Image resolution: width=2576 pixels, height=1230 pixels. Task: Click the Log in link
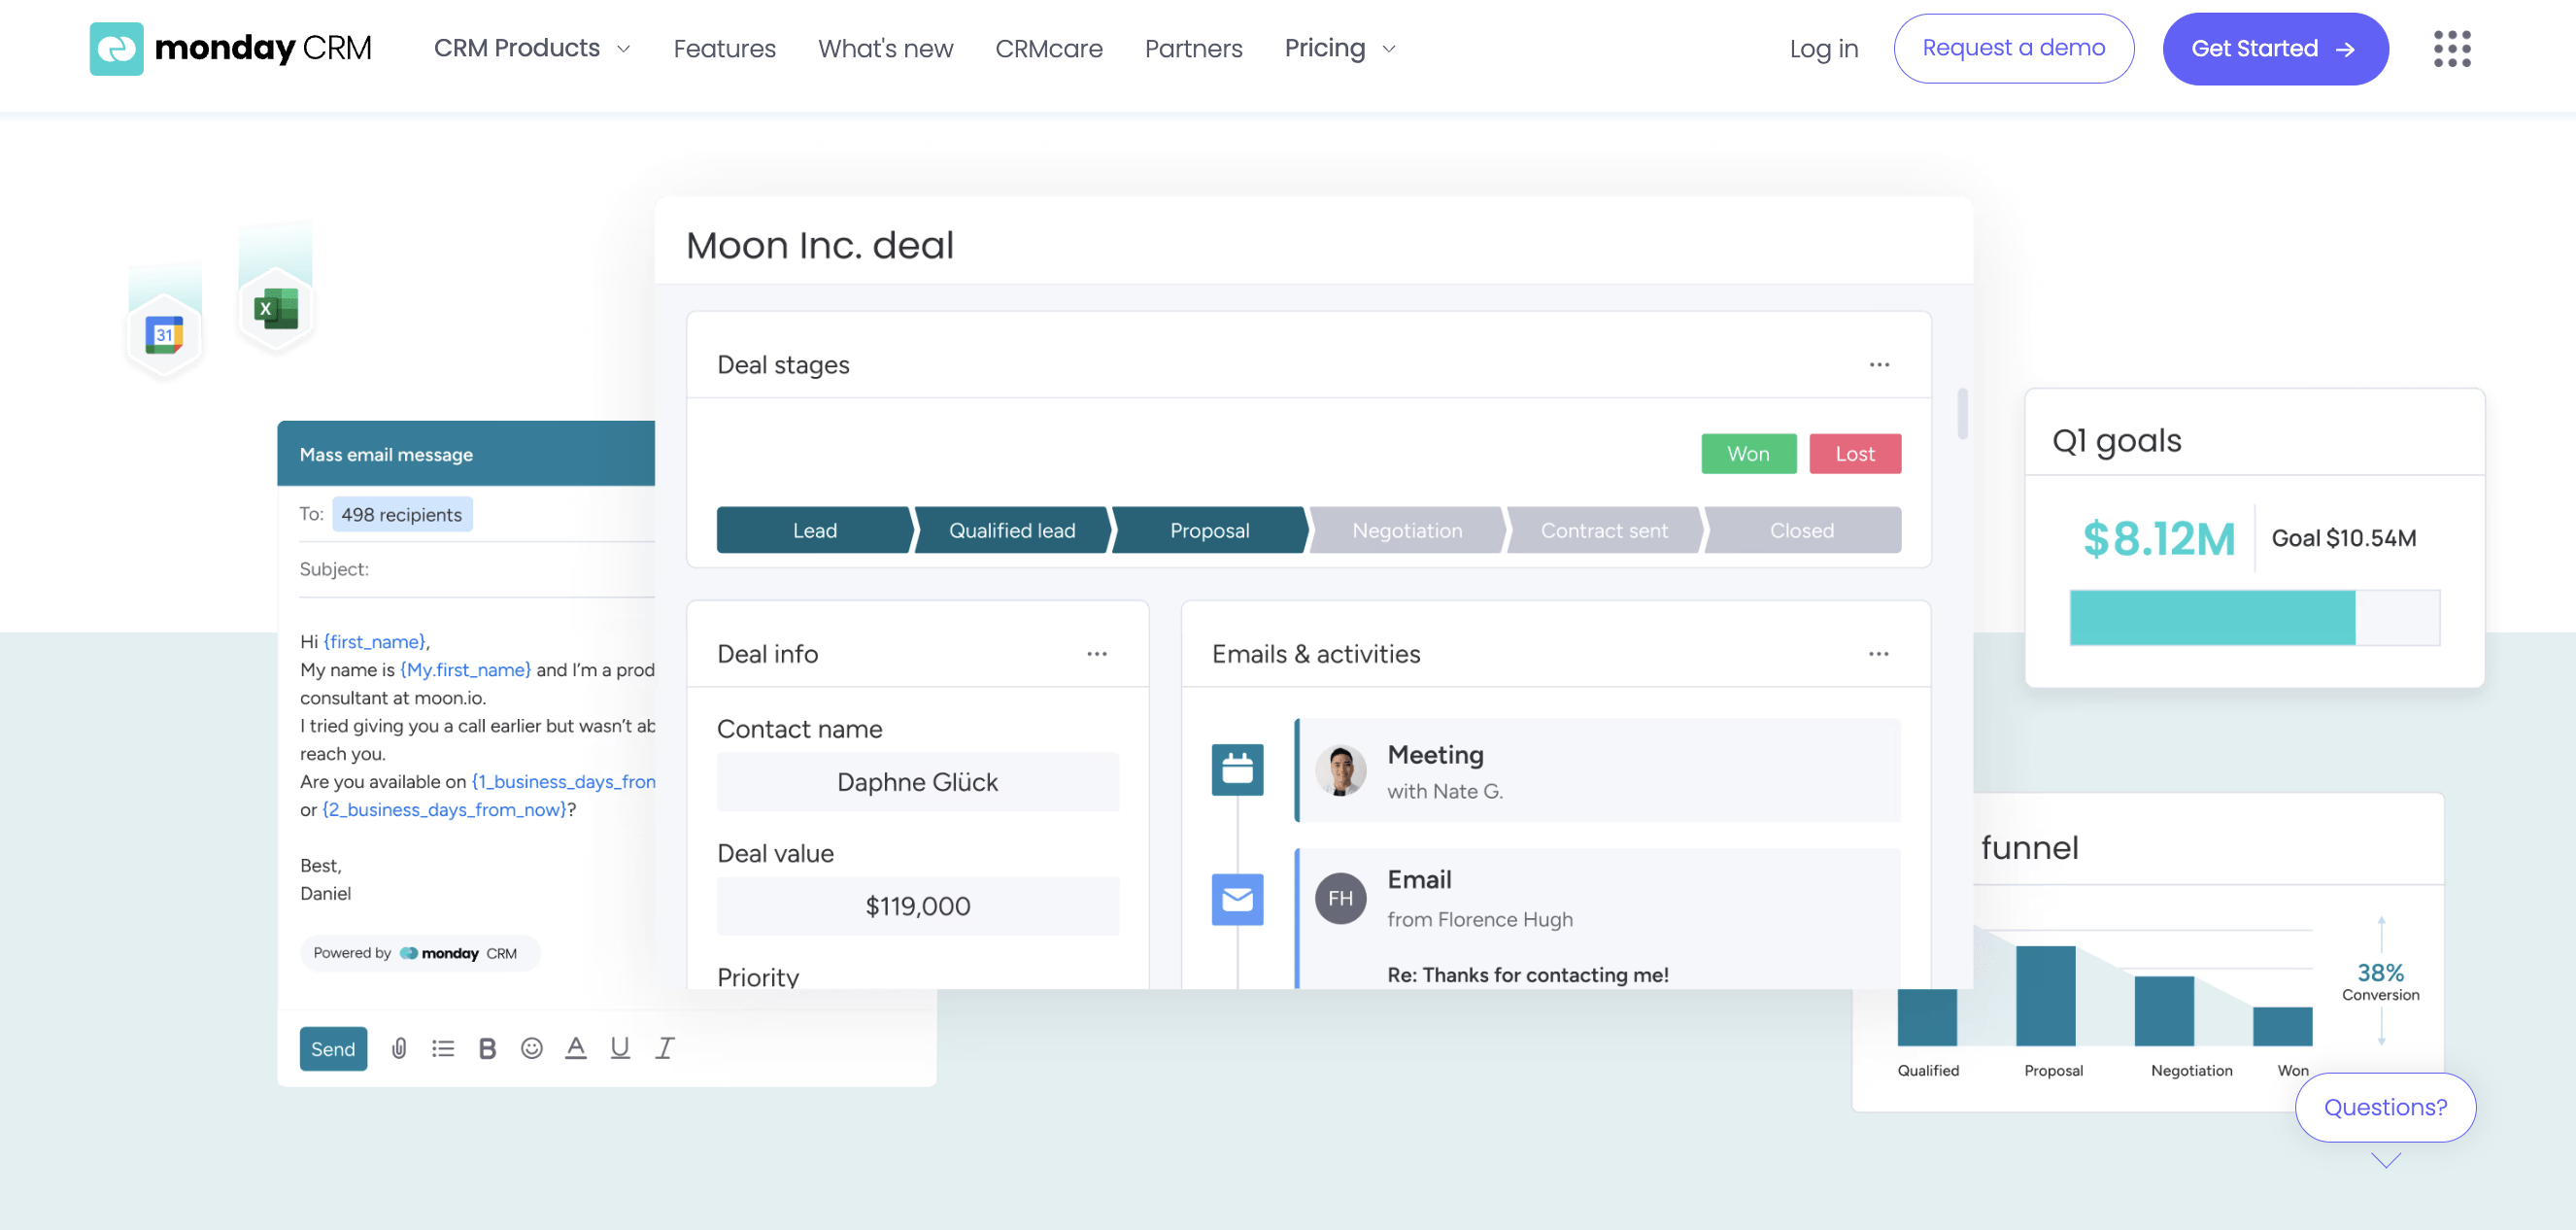(x=1823, y=48)
